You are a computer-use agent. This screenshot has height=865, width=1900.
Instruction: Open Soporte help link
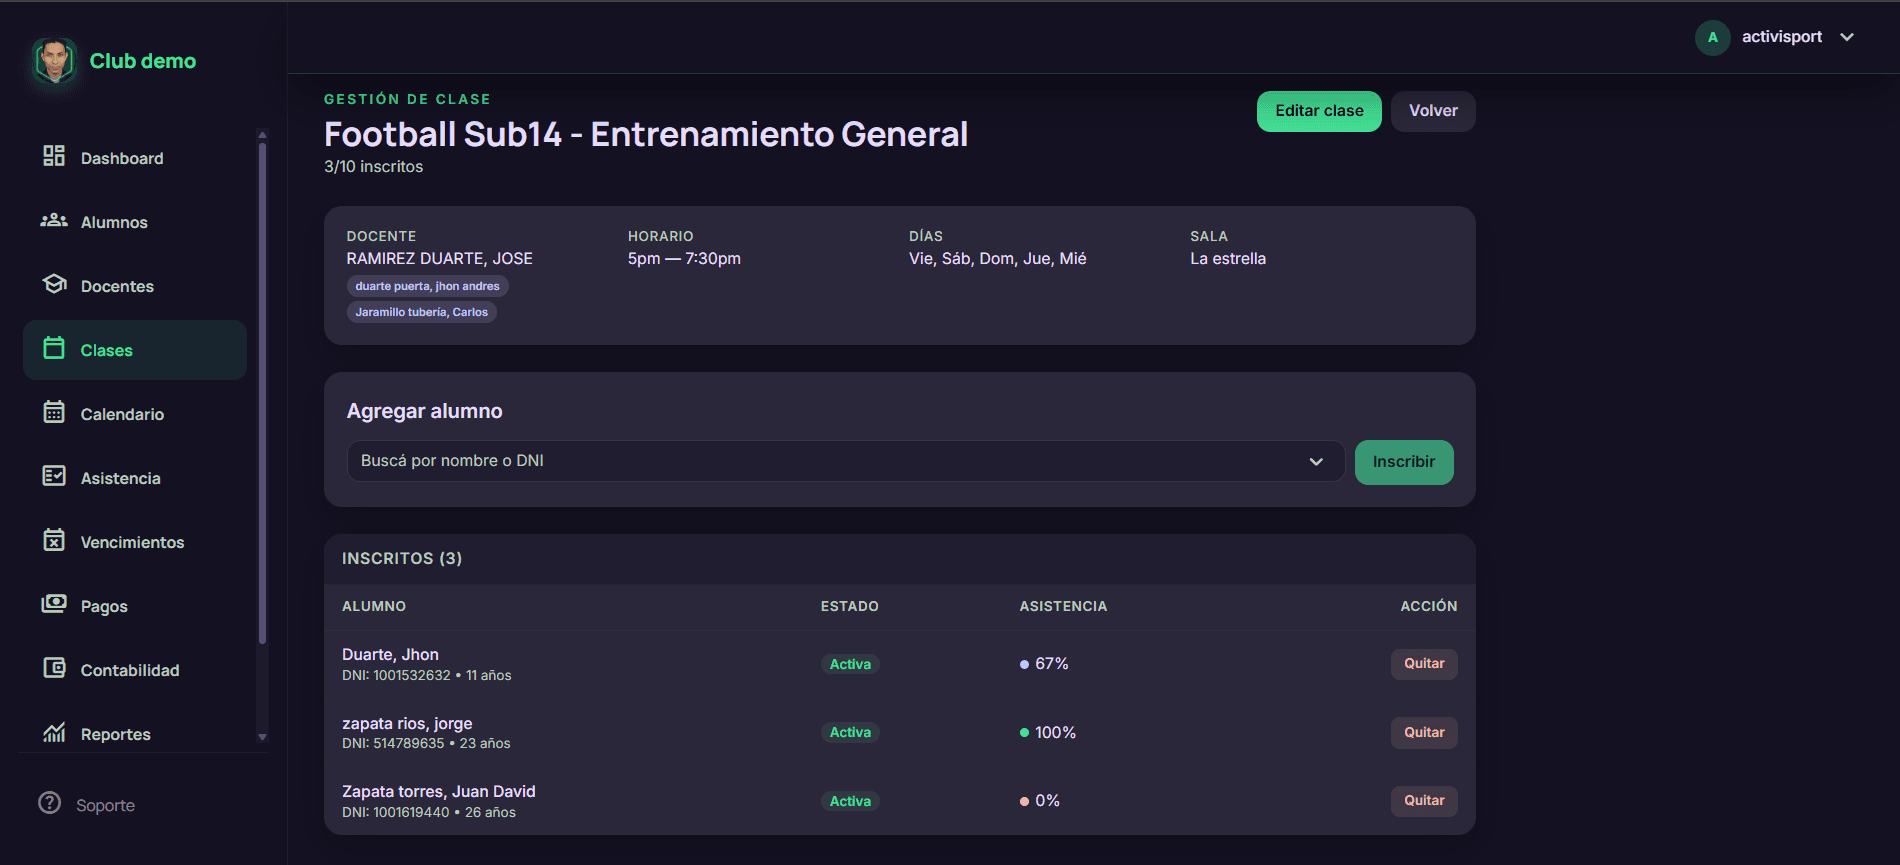105,805
